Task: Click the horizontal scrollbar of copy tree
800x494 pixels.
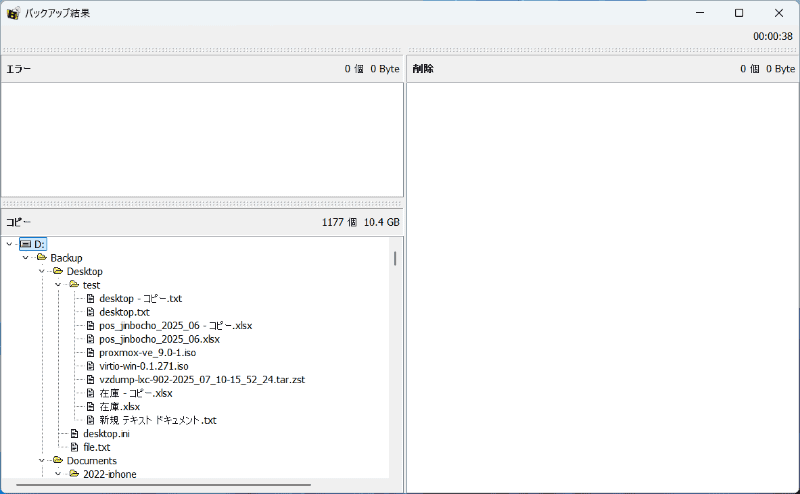Action: (163, 485)
